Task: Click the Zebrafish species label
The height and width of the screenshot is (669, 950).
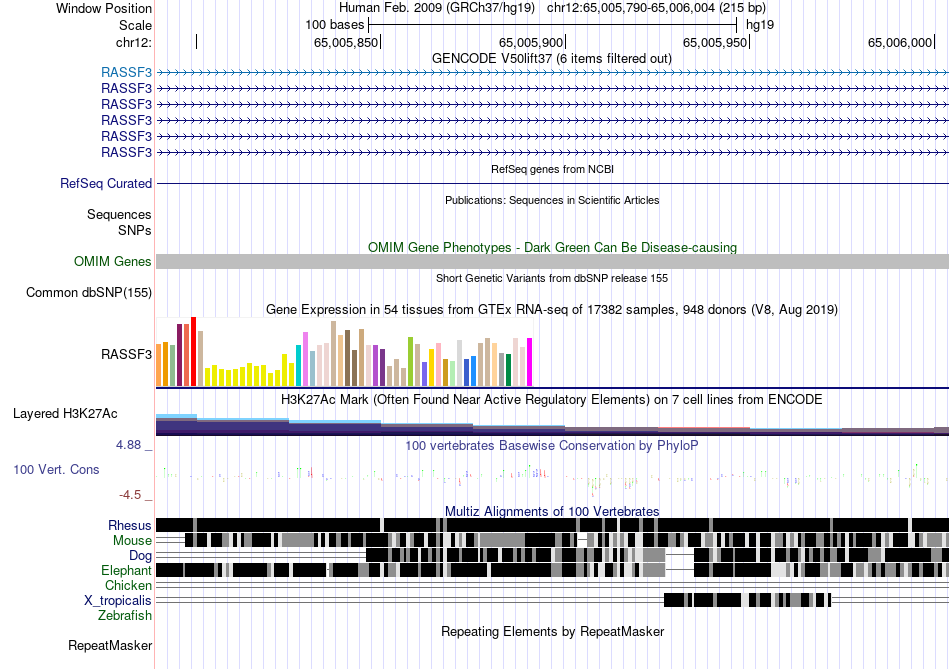Action: pos(125,616)
